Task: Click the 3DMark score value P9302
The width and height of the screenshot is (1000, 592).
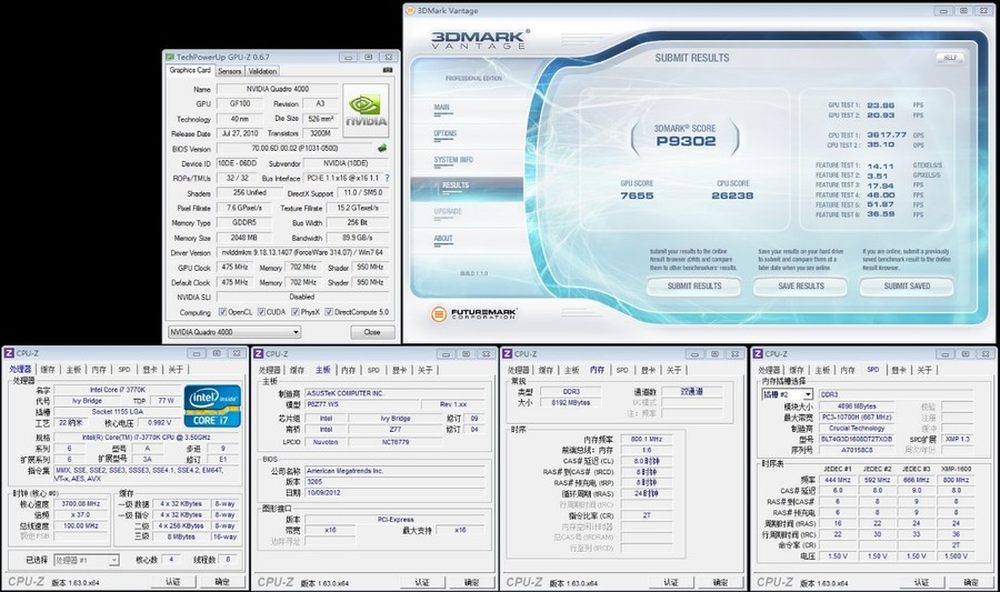Action: tap(686, 142)
